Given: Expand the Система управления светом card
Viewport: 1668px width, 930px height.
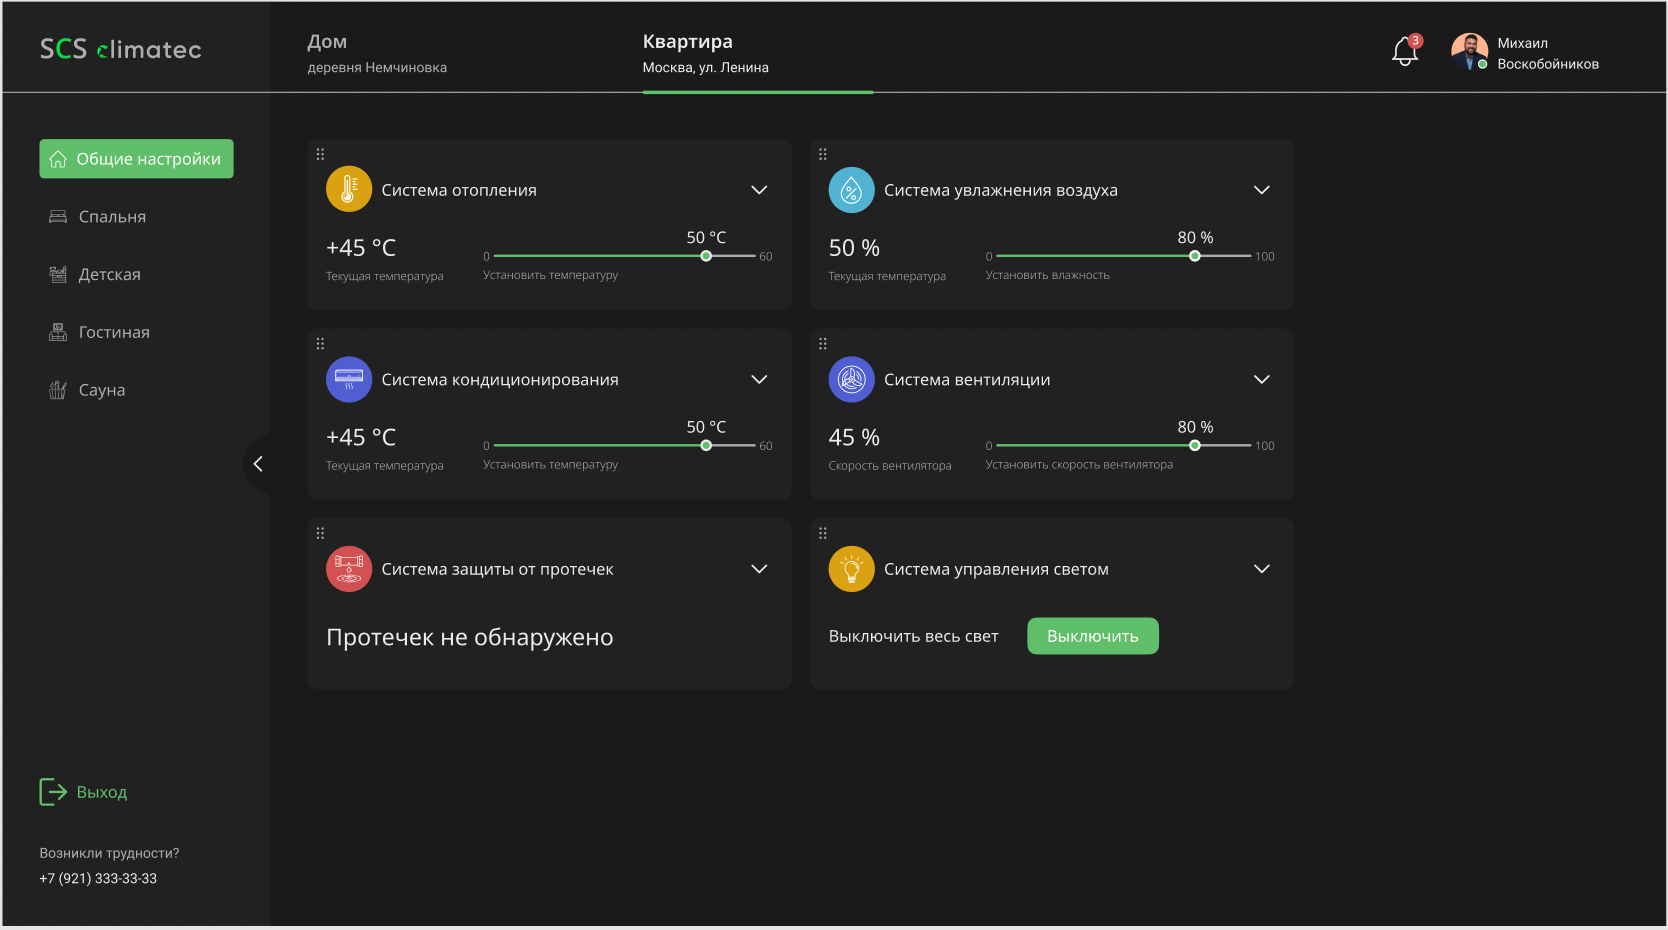Looking at the screenshot, I should click(x=1261, y=569).
